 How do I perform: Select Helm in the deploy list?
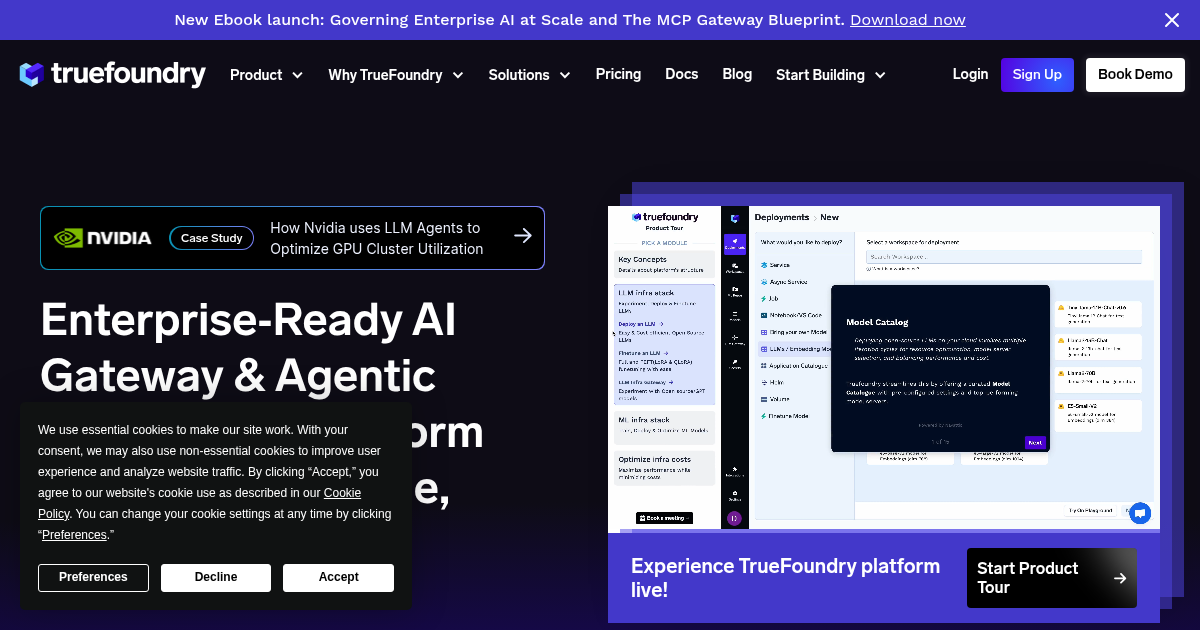pyautogui.click(x=775, y=382)
